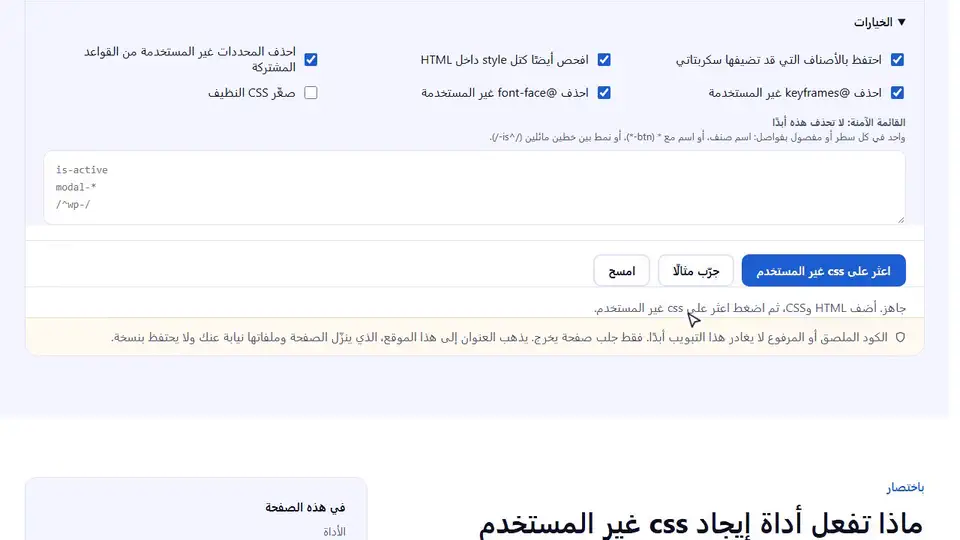Click the shield icon beside privacy notice
Screen dimensions: 960x540
click(900, 337)
